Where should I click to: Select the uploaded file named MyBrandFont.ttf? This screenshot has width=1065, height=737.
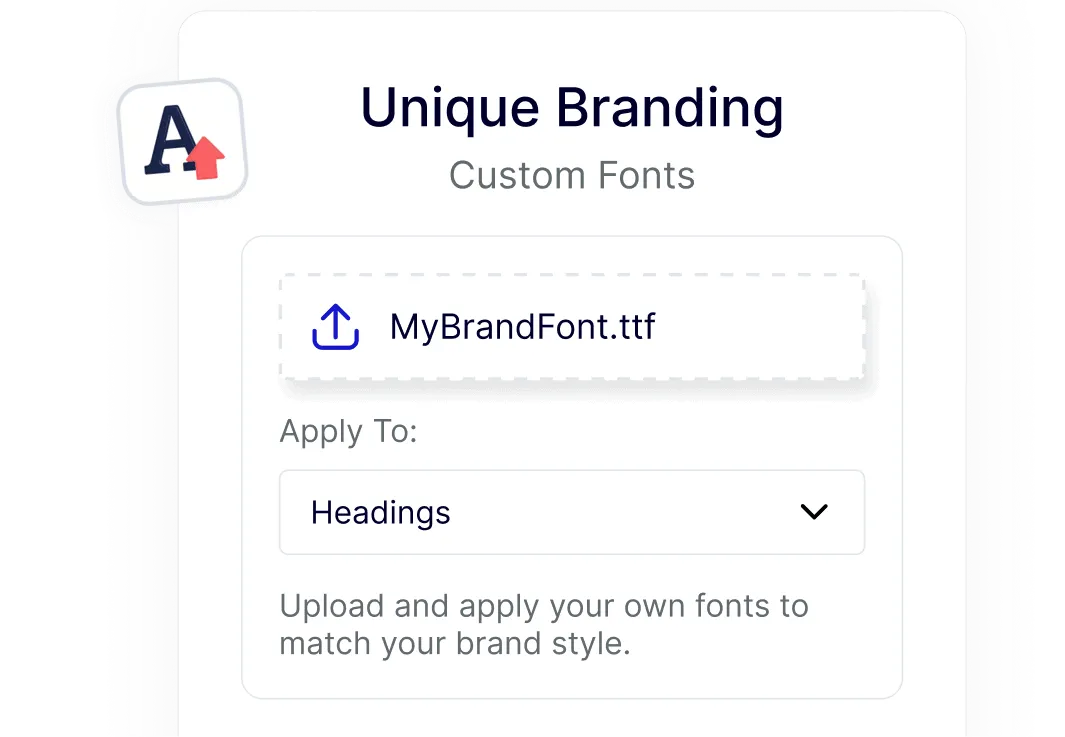[x=524, y=326]
